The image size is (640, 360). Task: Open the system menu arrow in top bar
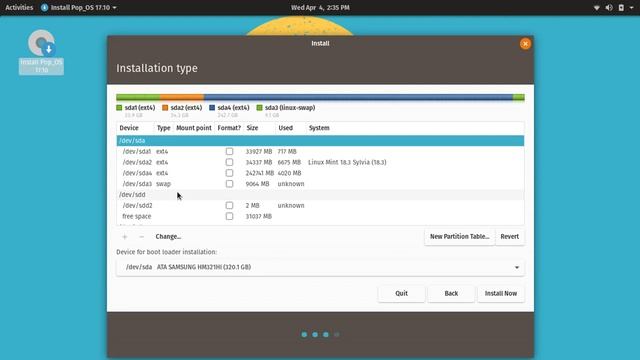click(x=631, y=8)
